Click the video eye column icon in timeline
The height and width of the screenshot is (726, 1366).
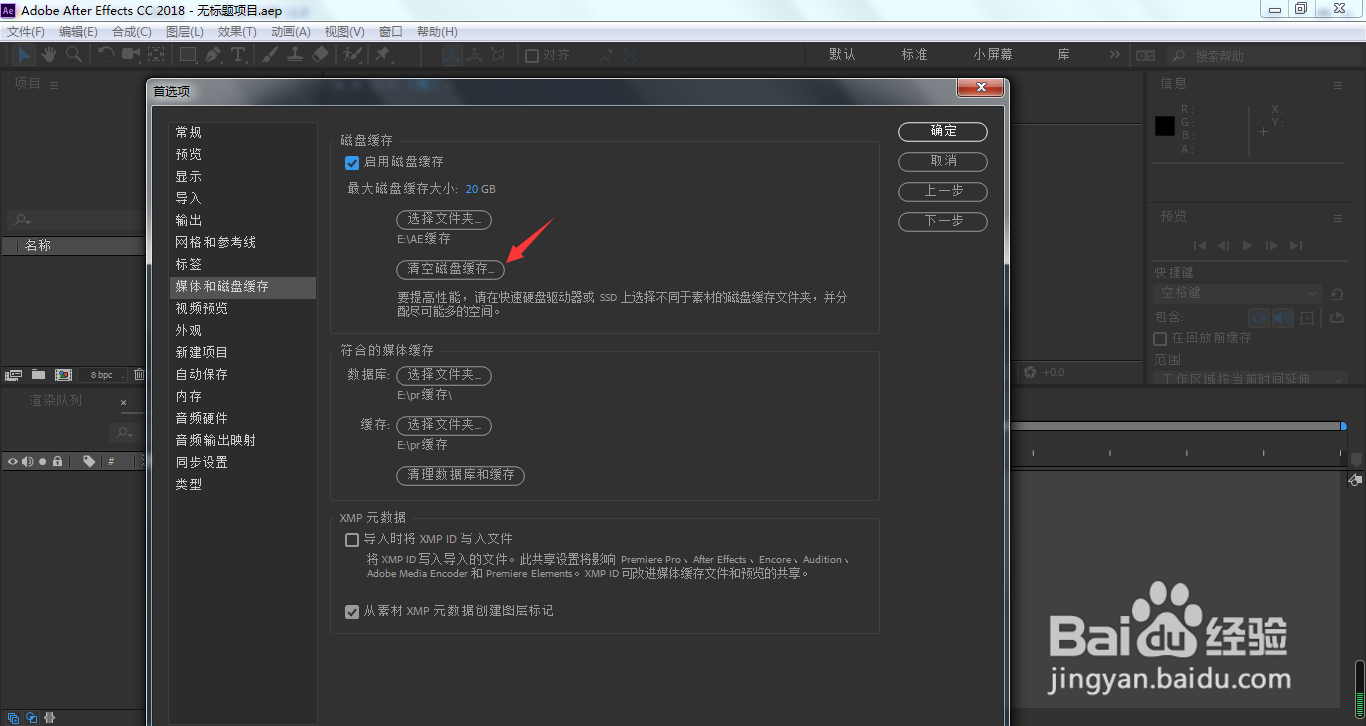pos(13,461)
